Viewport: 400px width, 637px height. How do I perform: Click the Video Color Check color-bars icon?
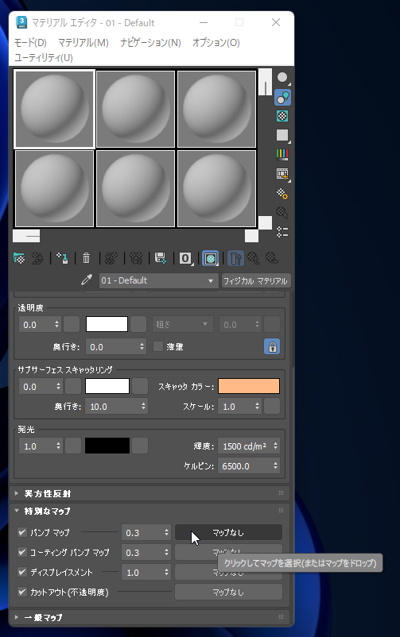(x=283, y=154)
